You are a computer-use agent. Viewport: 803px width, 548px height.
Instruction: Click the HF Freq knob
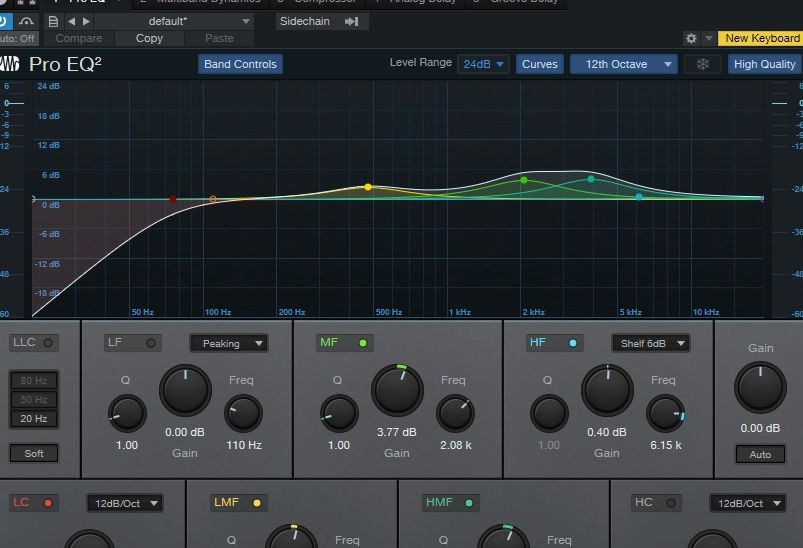(x=665, y=413)
